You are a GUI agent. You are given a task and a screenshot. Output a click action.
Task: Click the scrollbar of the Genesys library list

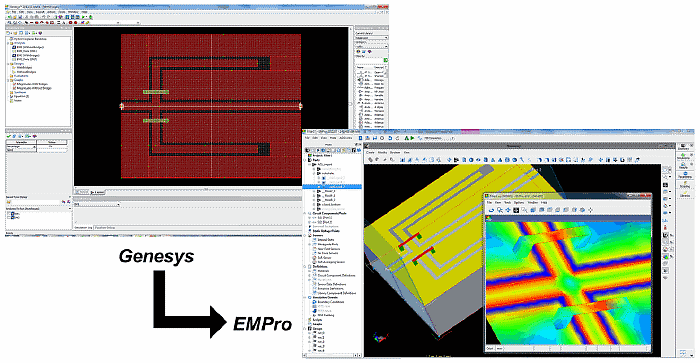[387, 96]
